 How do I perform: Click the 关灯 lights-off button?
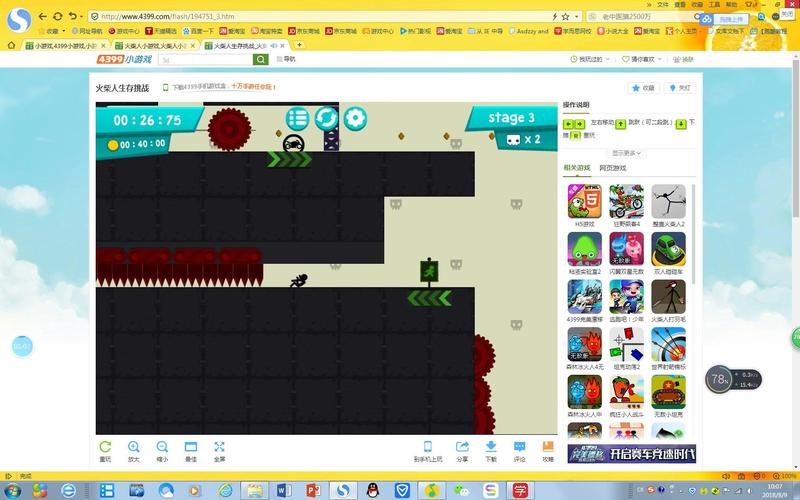coord(679,88)
